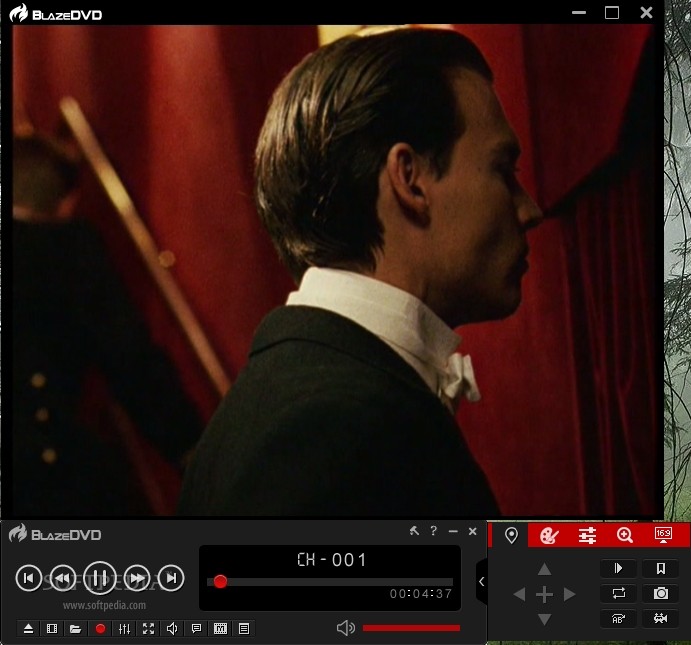Click the step frame forward button
The image size is (691, 645).
click(x=619, y=568)
